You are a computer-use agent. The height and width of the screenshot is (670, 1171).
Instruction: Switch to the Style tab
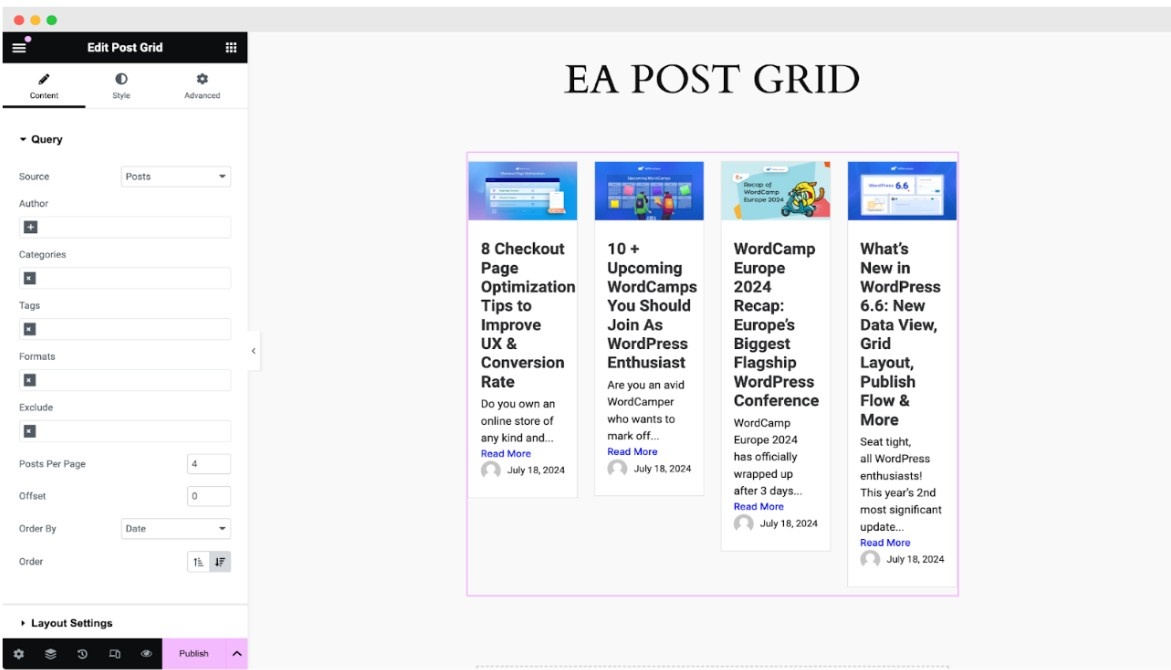[121, 86]
